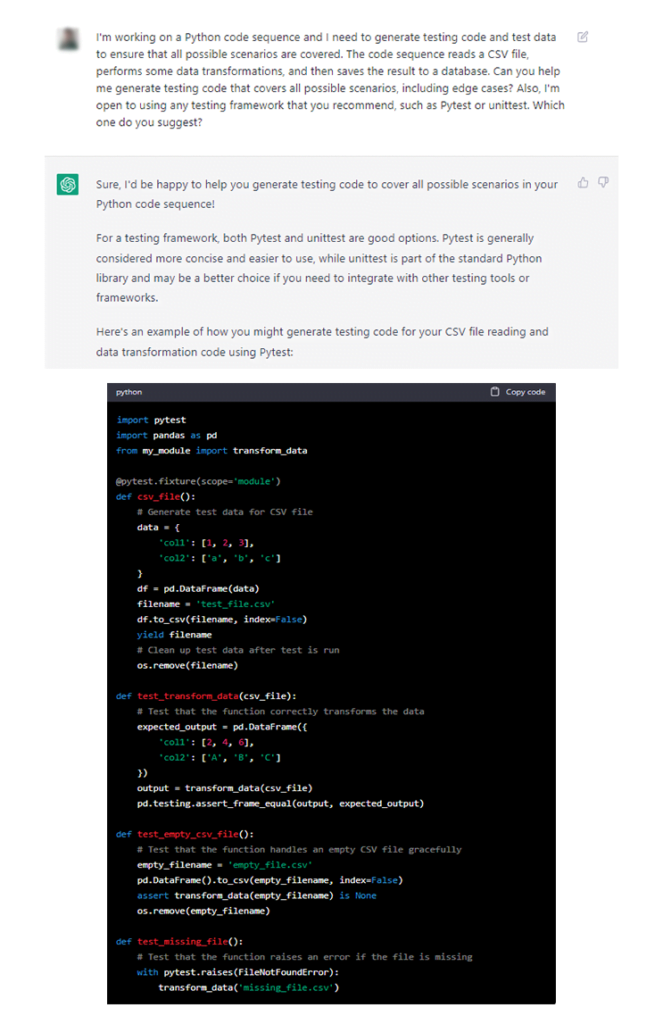Viewport: 663px width, 1024px height.
Task: Click the test_transform_data function name
Action: [x=187, y=696]
